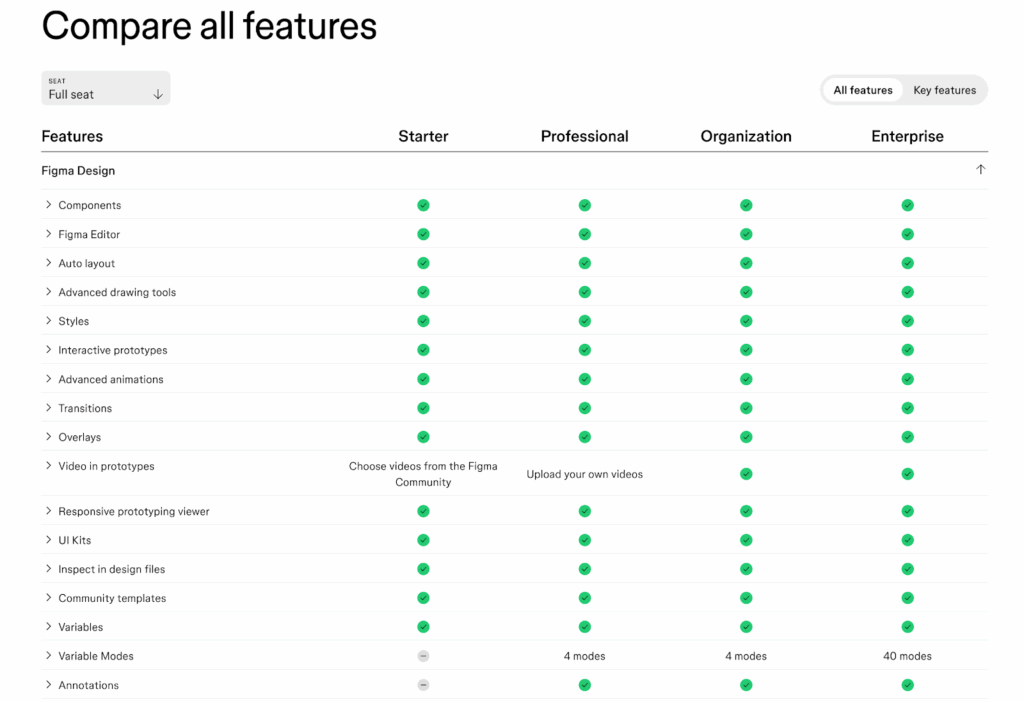Click the Upload your own videos text
This screenshot has width=1024, height=703.
click(584, 474)
